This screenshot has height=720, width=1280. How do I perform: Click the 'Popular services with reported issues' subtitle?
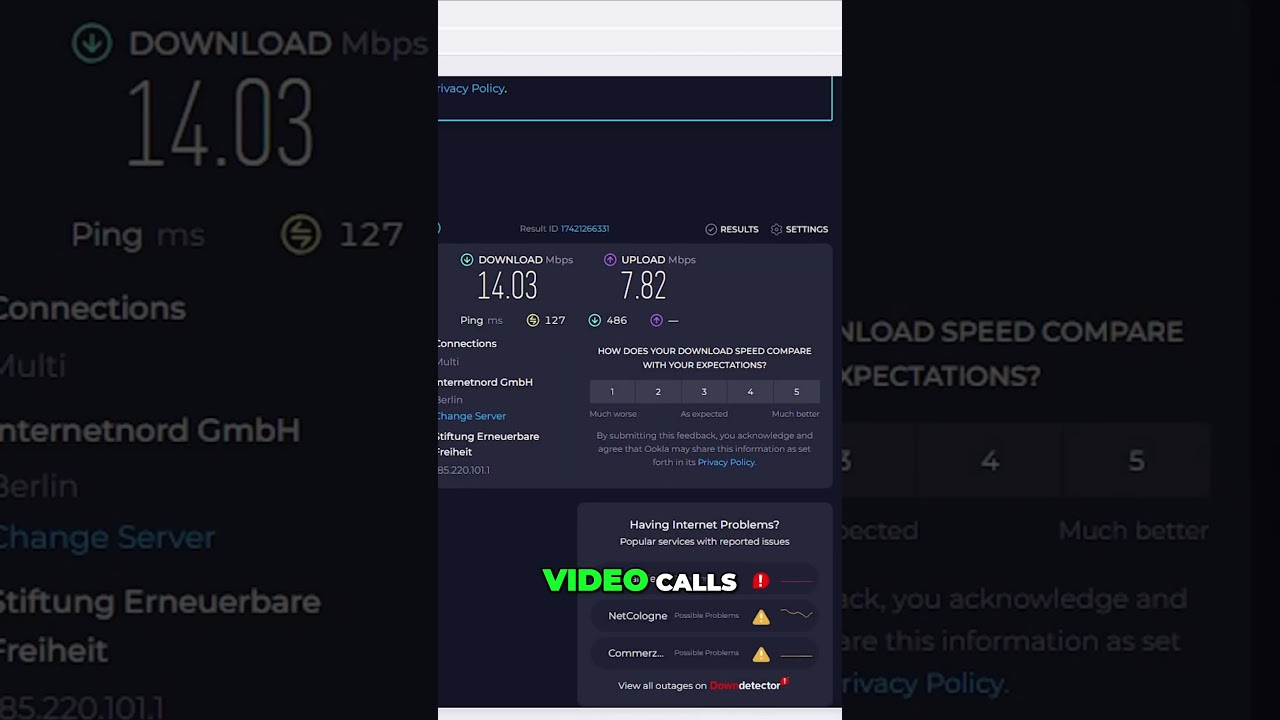(704, 542)
